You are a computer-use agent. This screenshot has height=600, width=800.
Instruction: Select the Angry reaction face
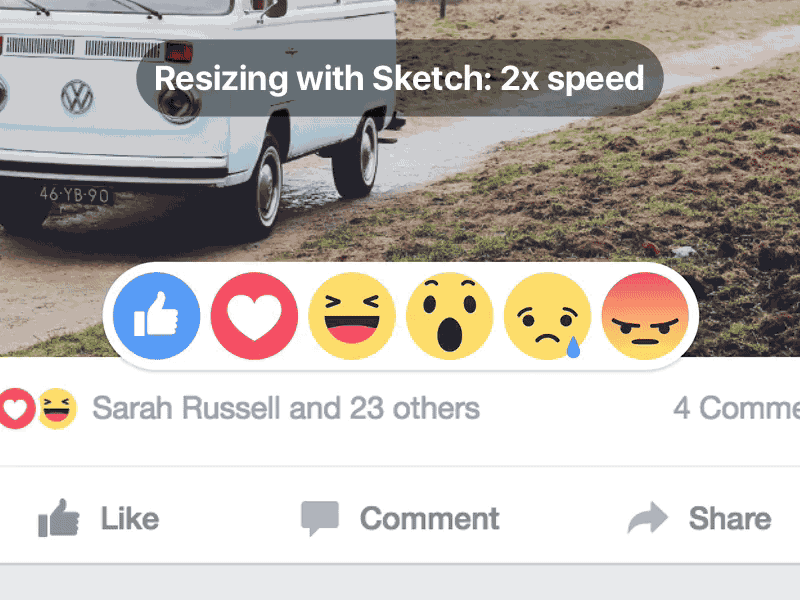click(x=646, y=316)
